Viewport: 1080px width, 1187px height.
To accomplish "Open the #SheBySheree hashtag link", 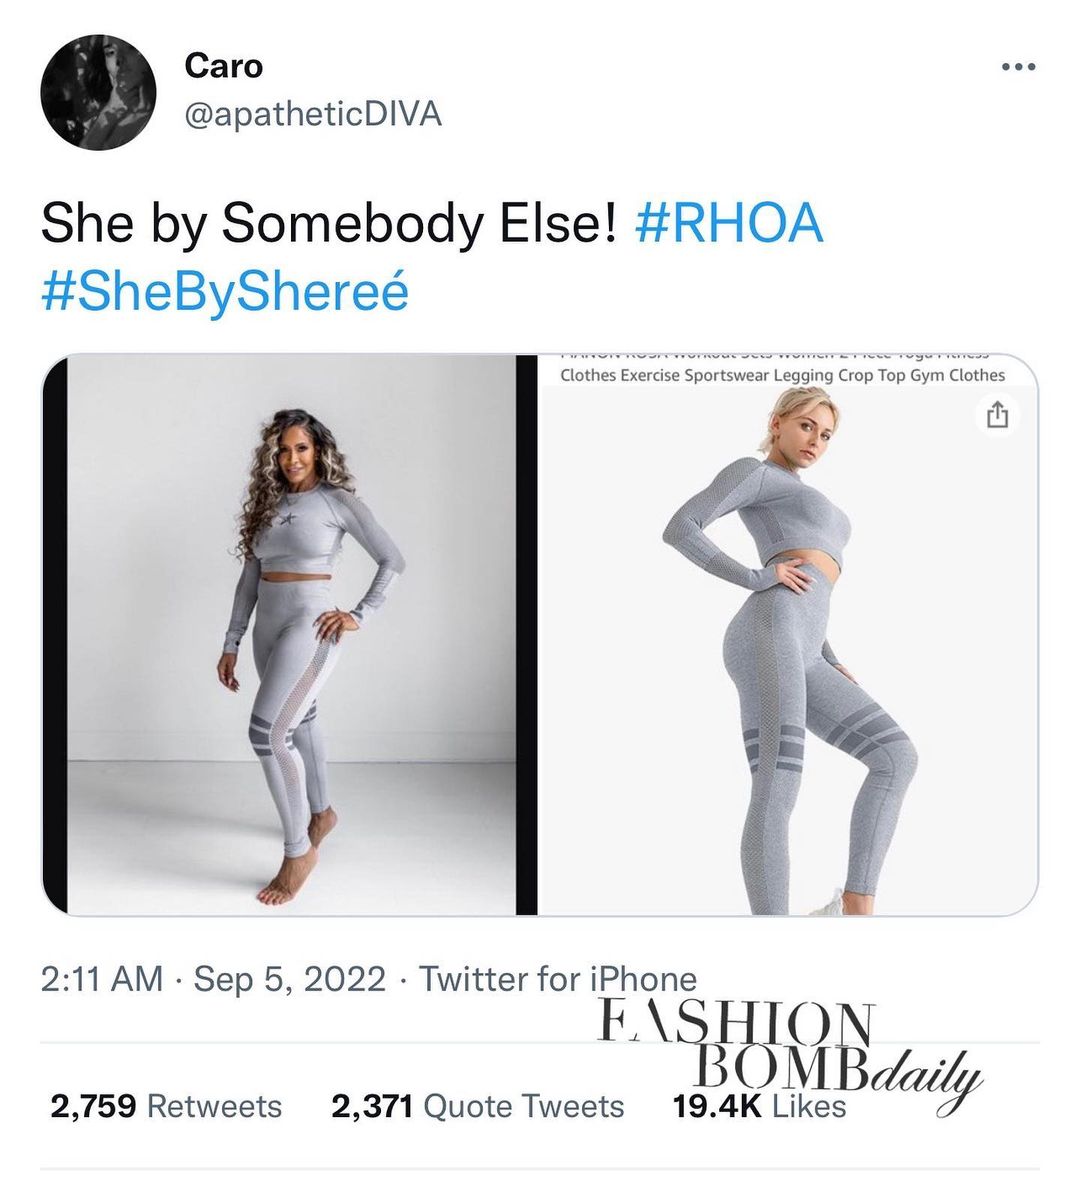I will click(225, 292).
